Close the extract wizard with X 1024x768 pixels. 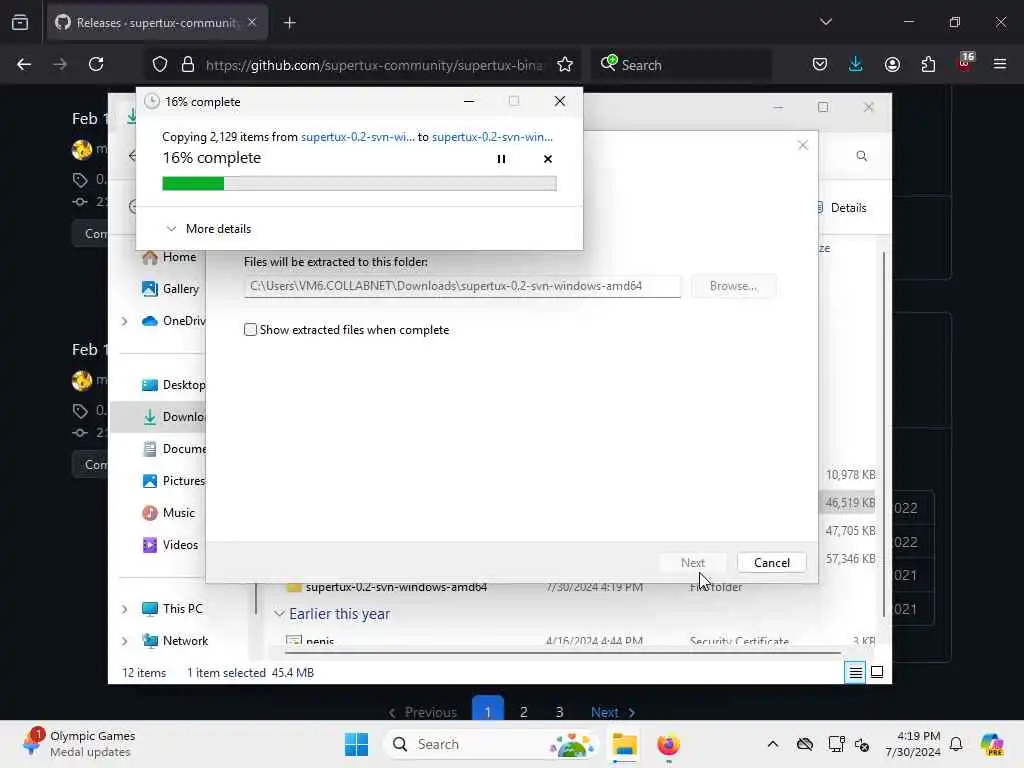803,145
